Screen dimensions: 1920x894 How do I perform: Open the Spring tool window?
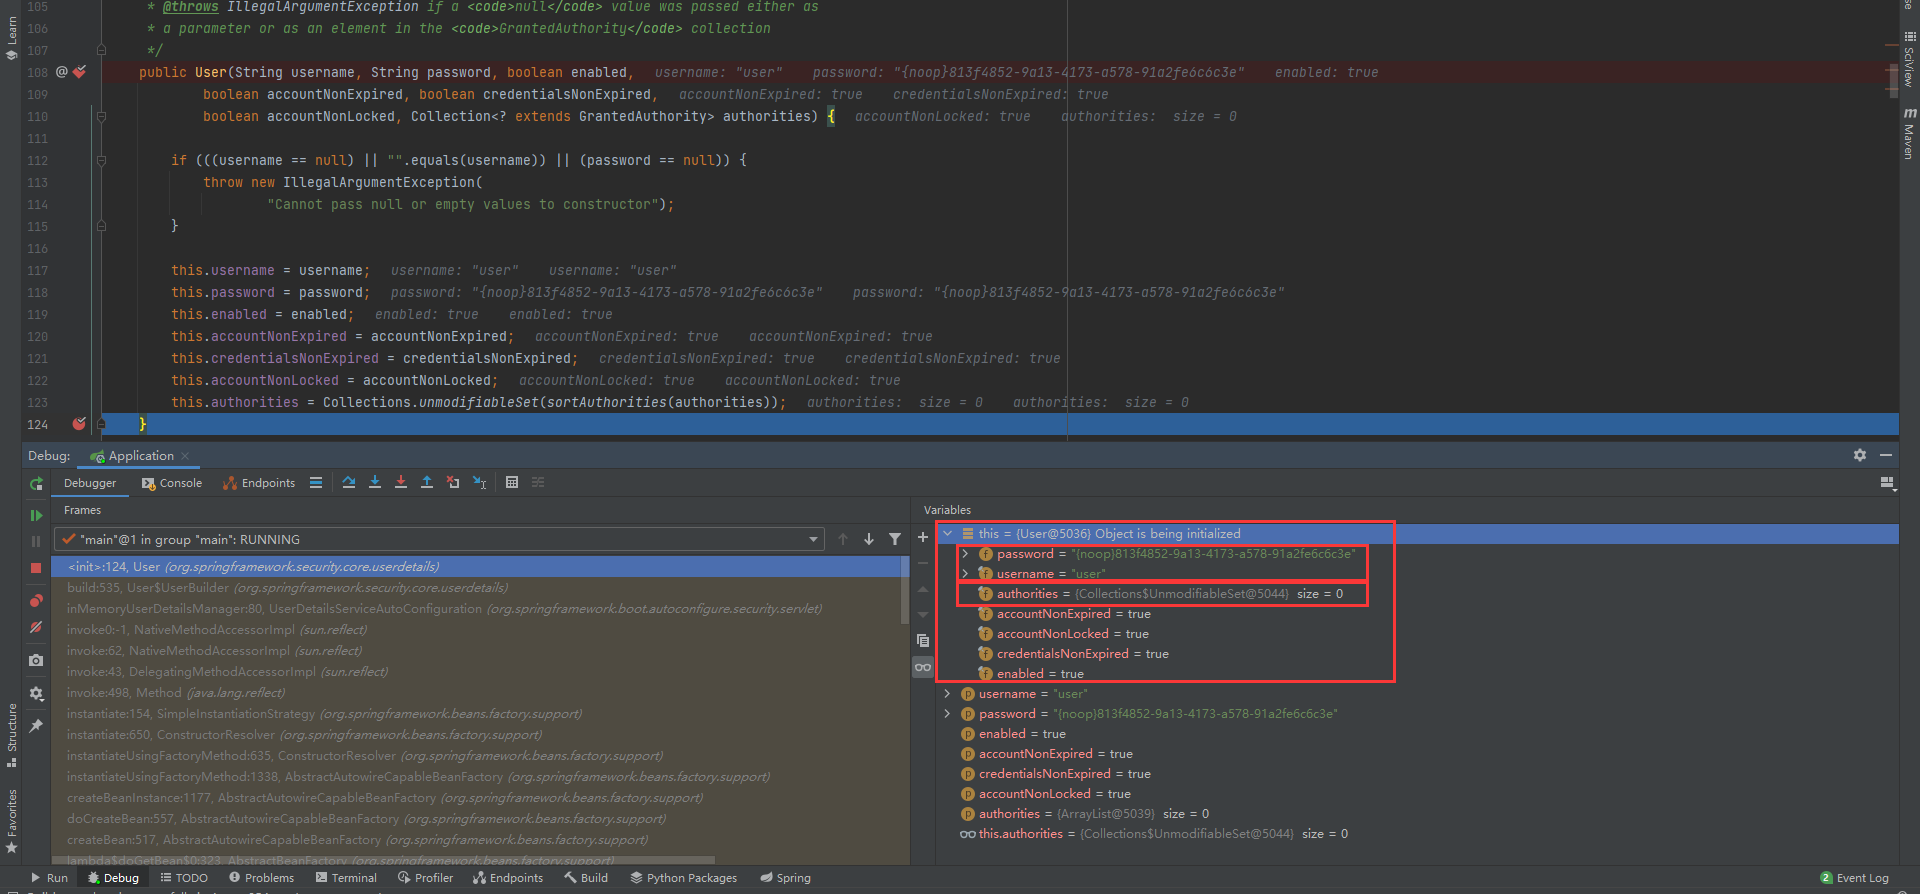click(x=785, y=878)
